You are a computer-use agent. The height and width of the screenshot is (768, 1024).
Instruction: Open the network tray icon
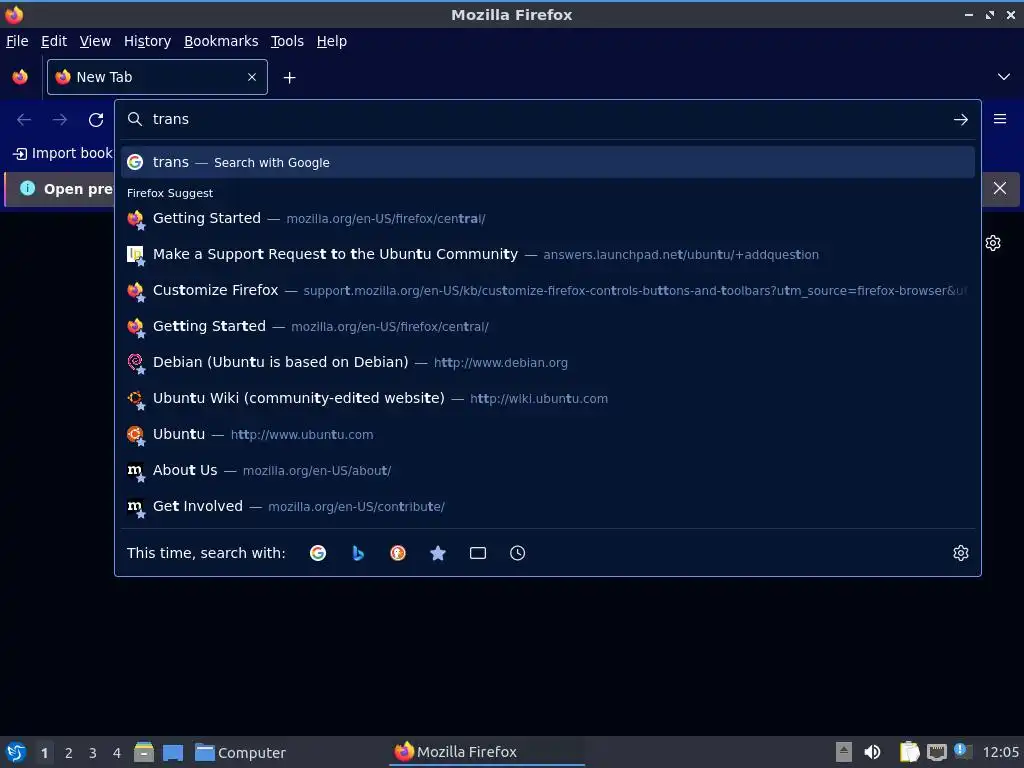936,752
